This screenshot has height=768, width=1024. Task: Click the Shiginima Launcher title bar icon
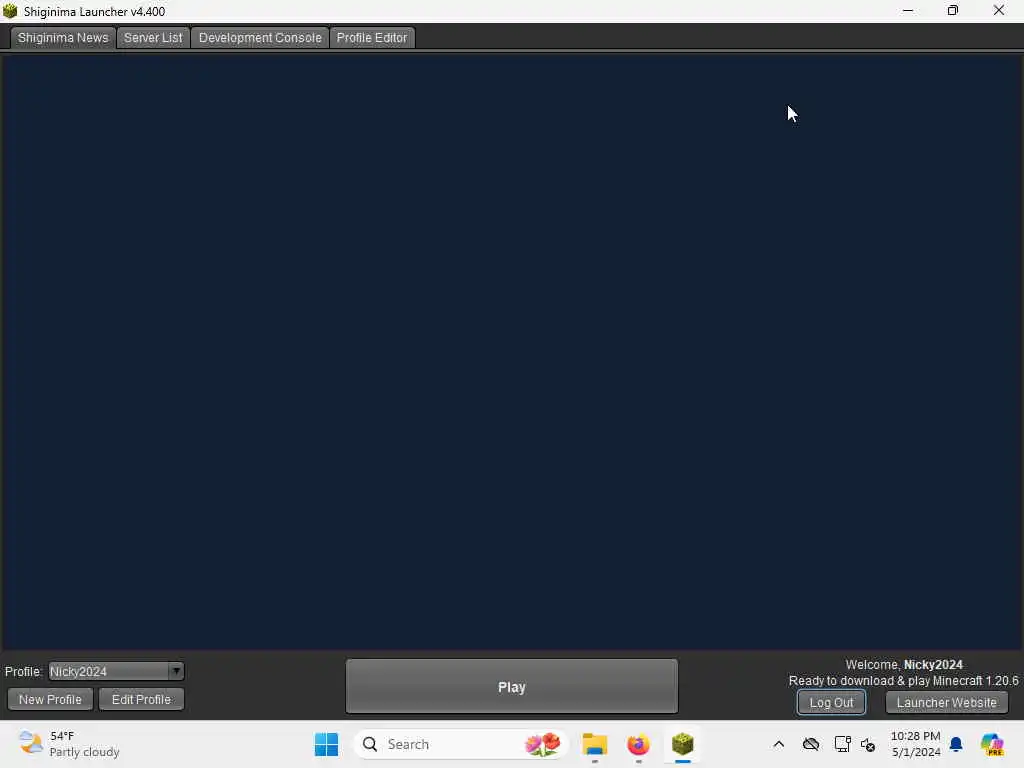point(10,11)
